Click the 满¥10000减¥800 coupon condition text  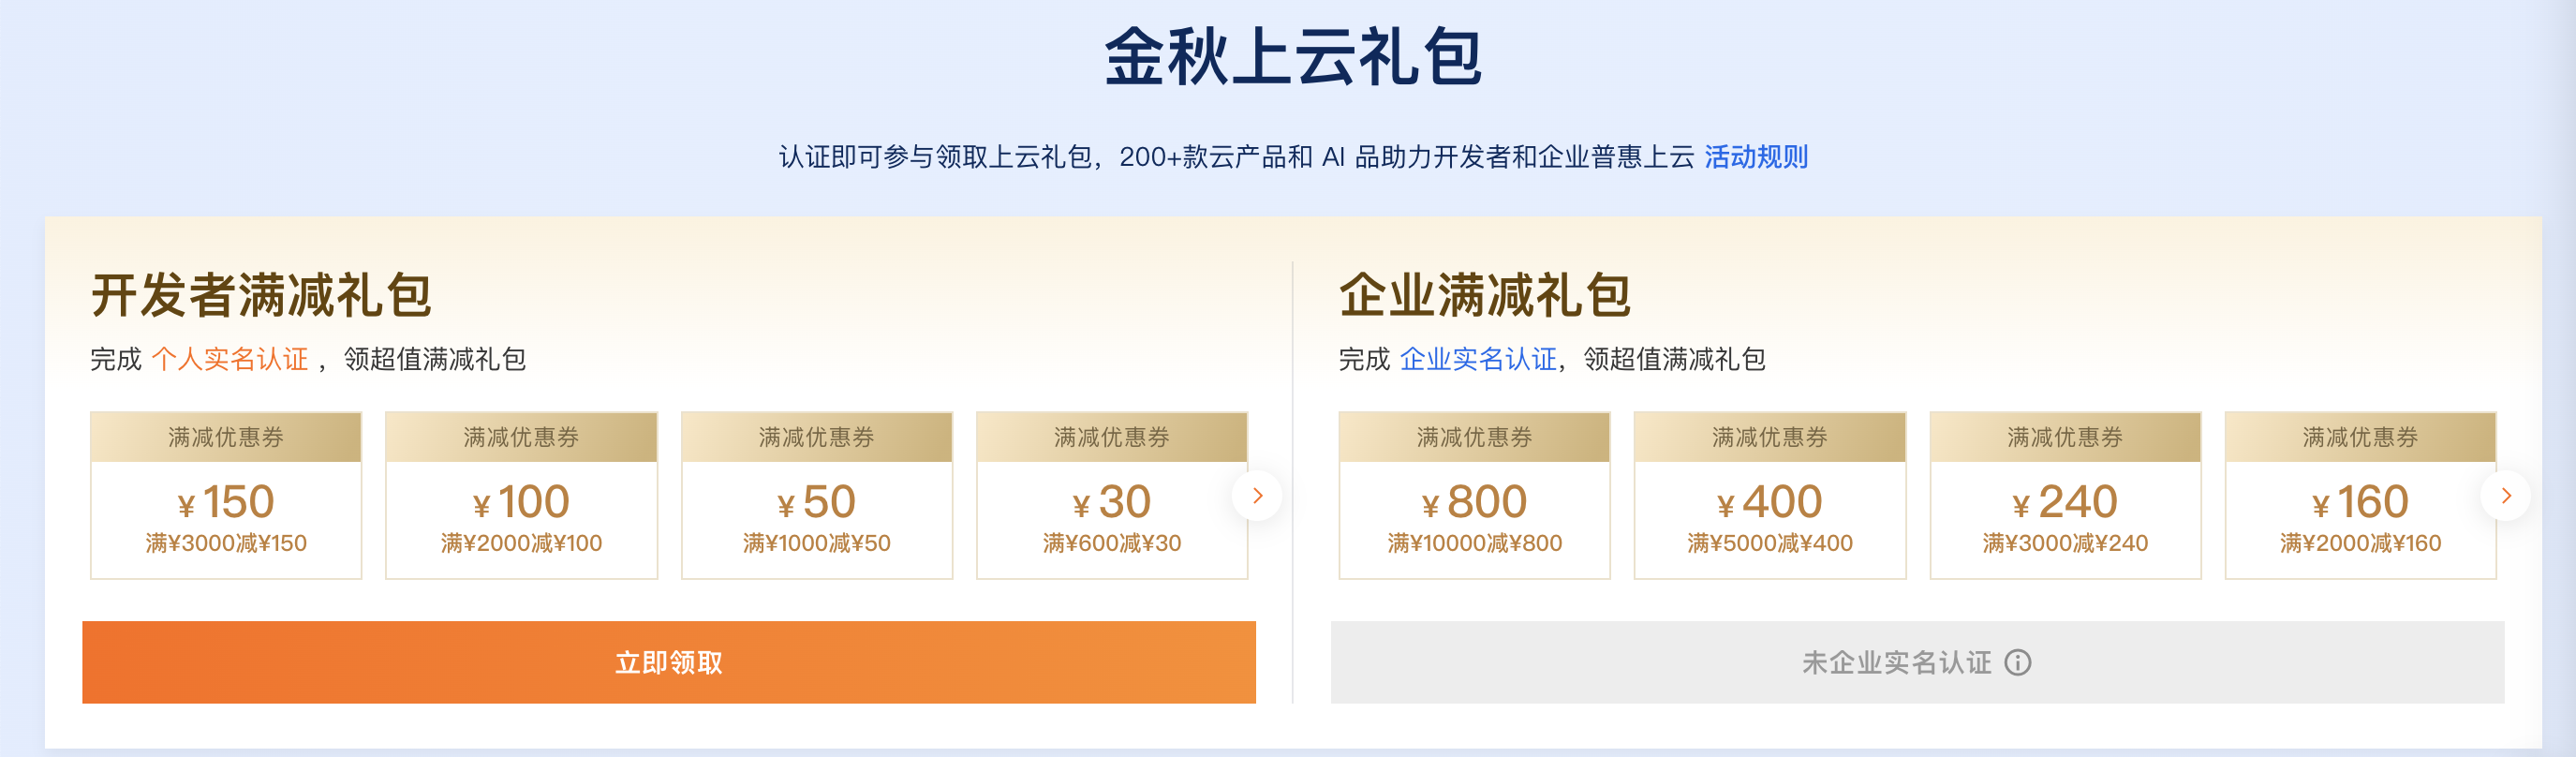(1474, 543)
